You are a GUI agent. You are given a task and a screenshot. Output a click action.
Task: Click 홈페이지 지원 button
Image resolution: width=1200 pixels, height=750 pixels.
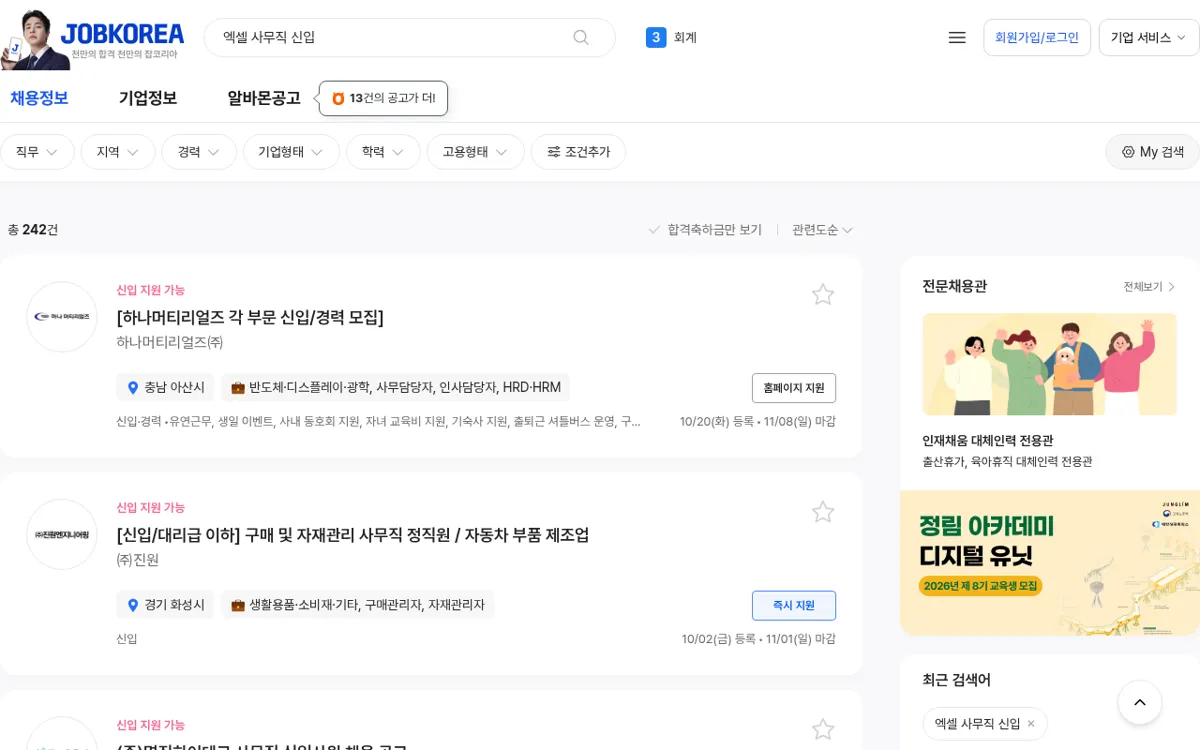coord(794,388)
